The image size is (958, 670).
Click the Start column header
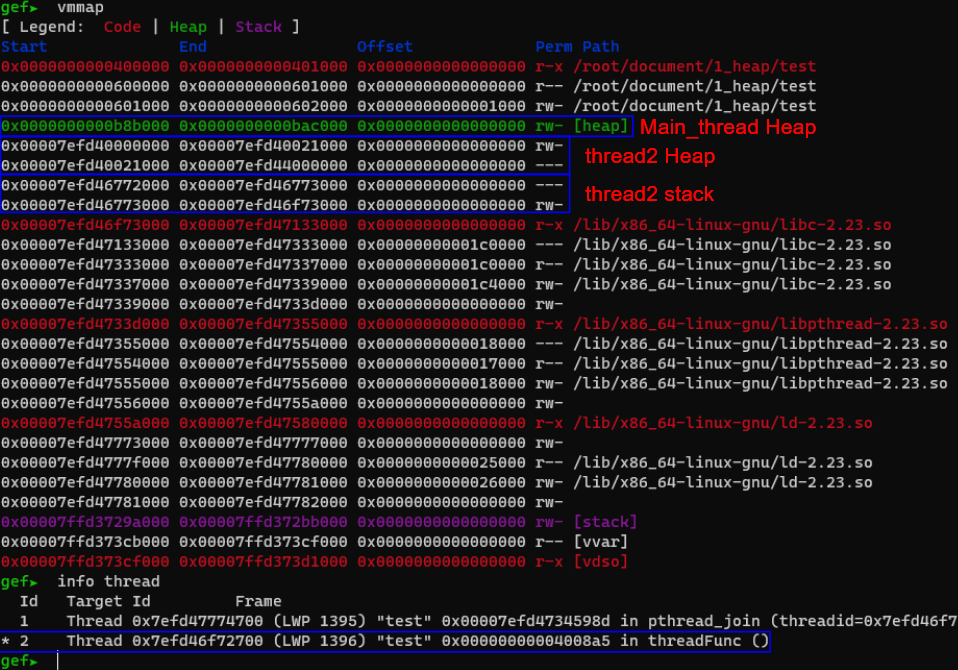coord(23,47)
